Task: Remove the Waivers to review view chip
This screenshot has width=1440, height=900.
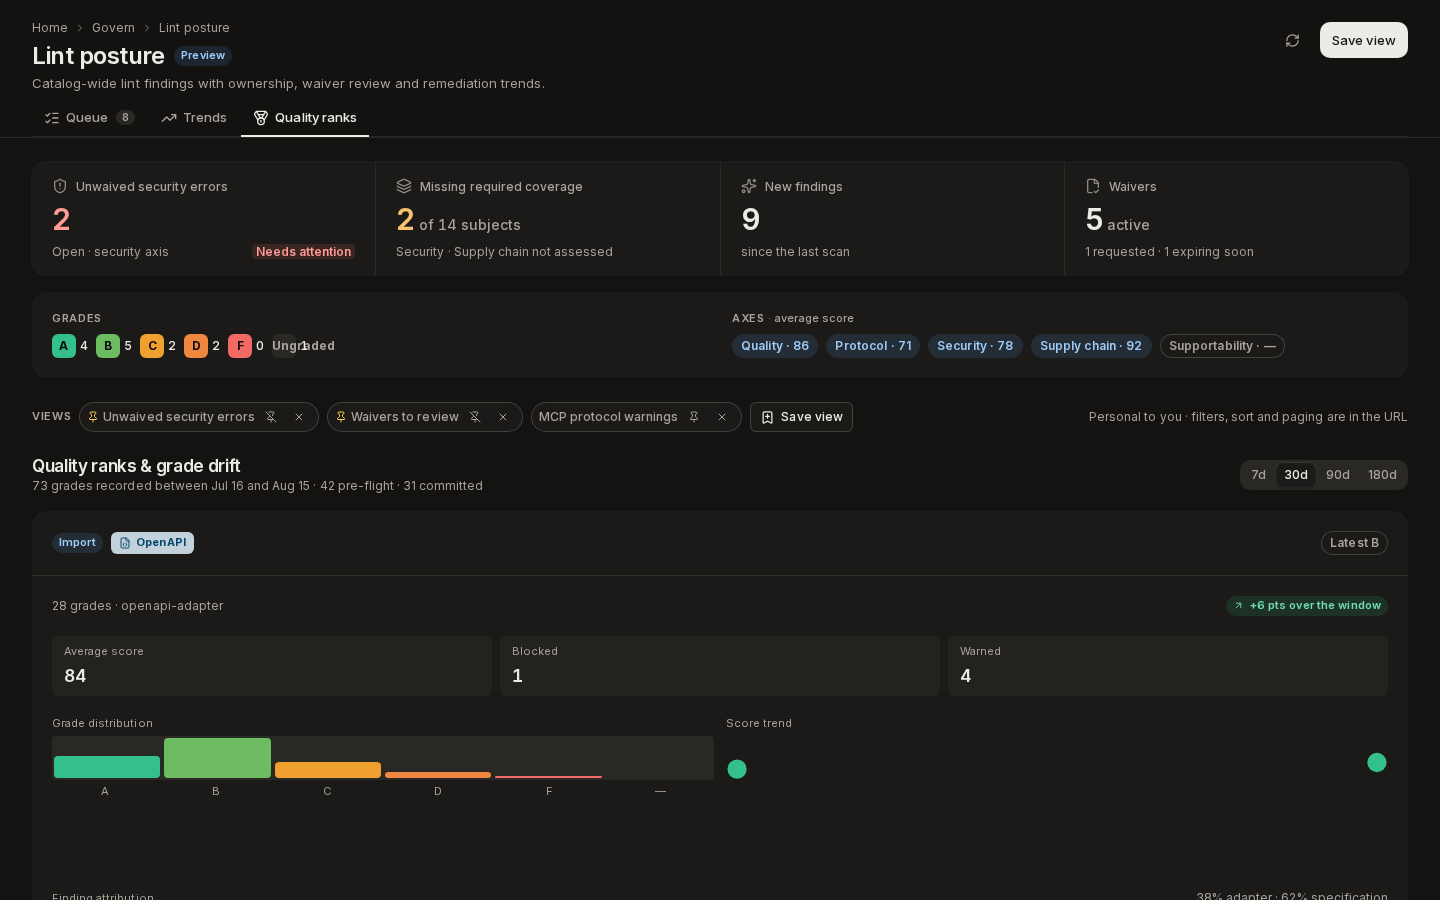Action: [503, 417]
